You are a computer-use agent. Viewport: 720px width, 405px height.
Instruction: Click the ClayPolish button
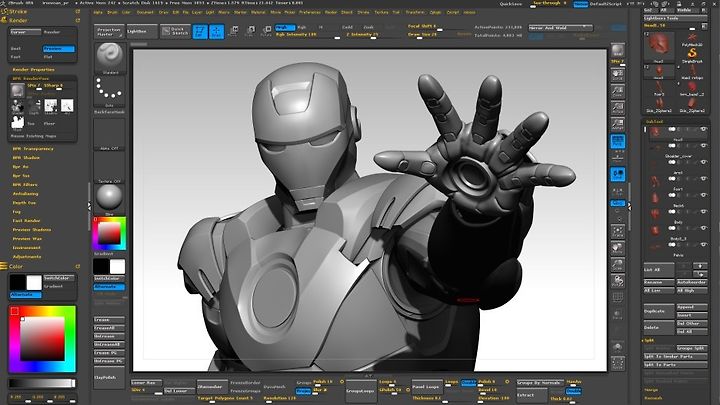(109, 377)
